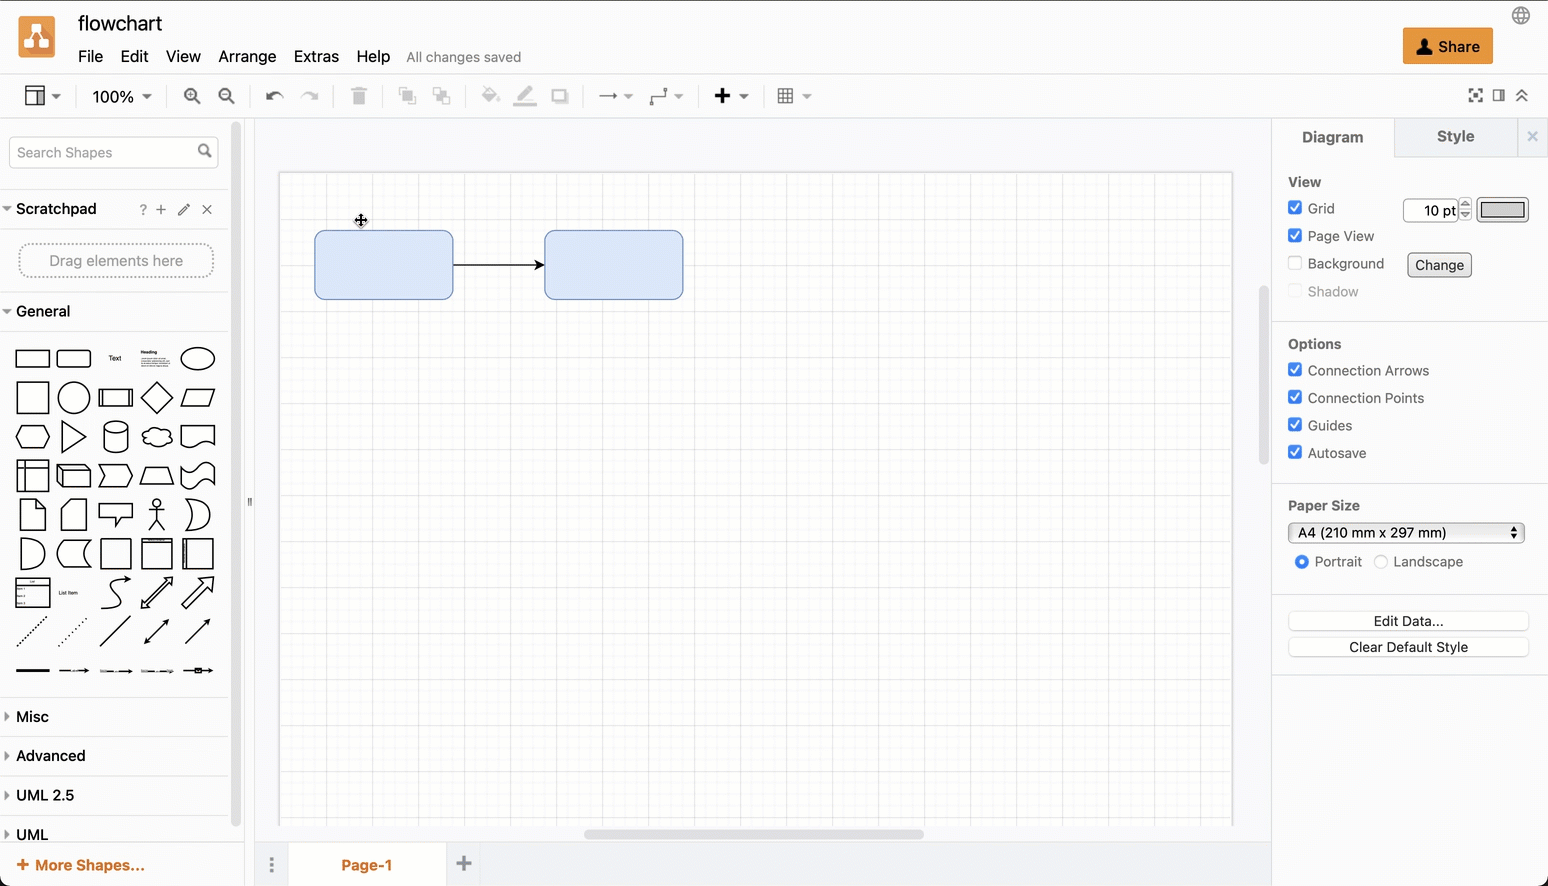
Task: Select the Landscape radio button
Action: tap(1381, 561)
